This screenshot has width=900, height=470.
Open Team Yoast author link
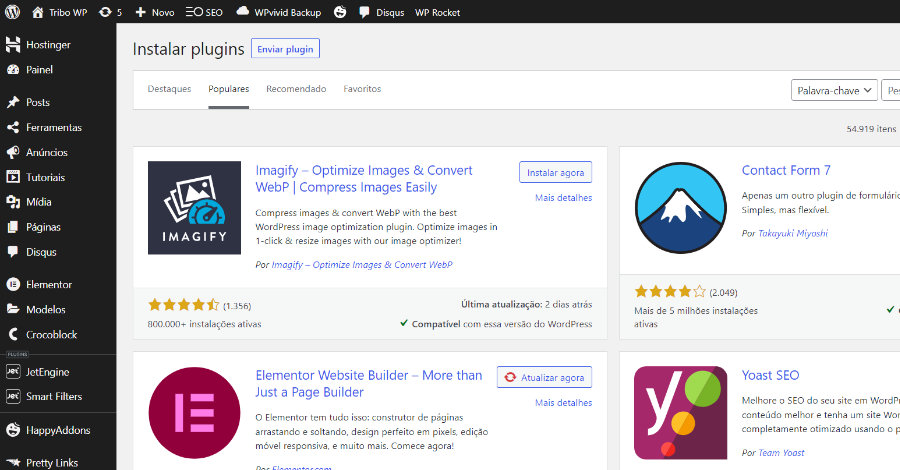781,453
